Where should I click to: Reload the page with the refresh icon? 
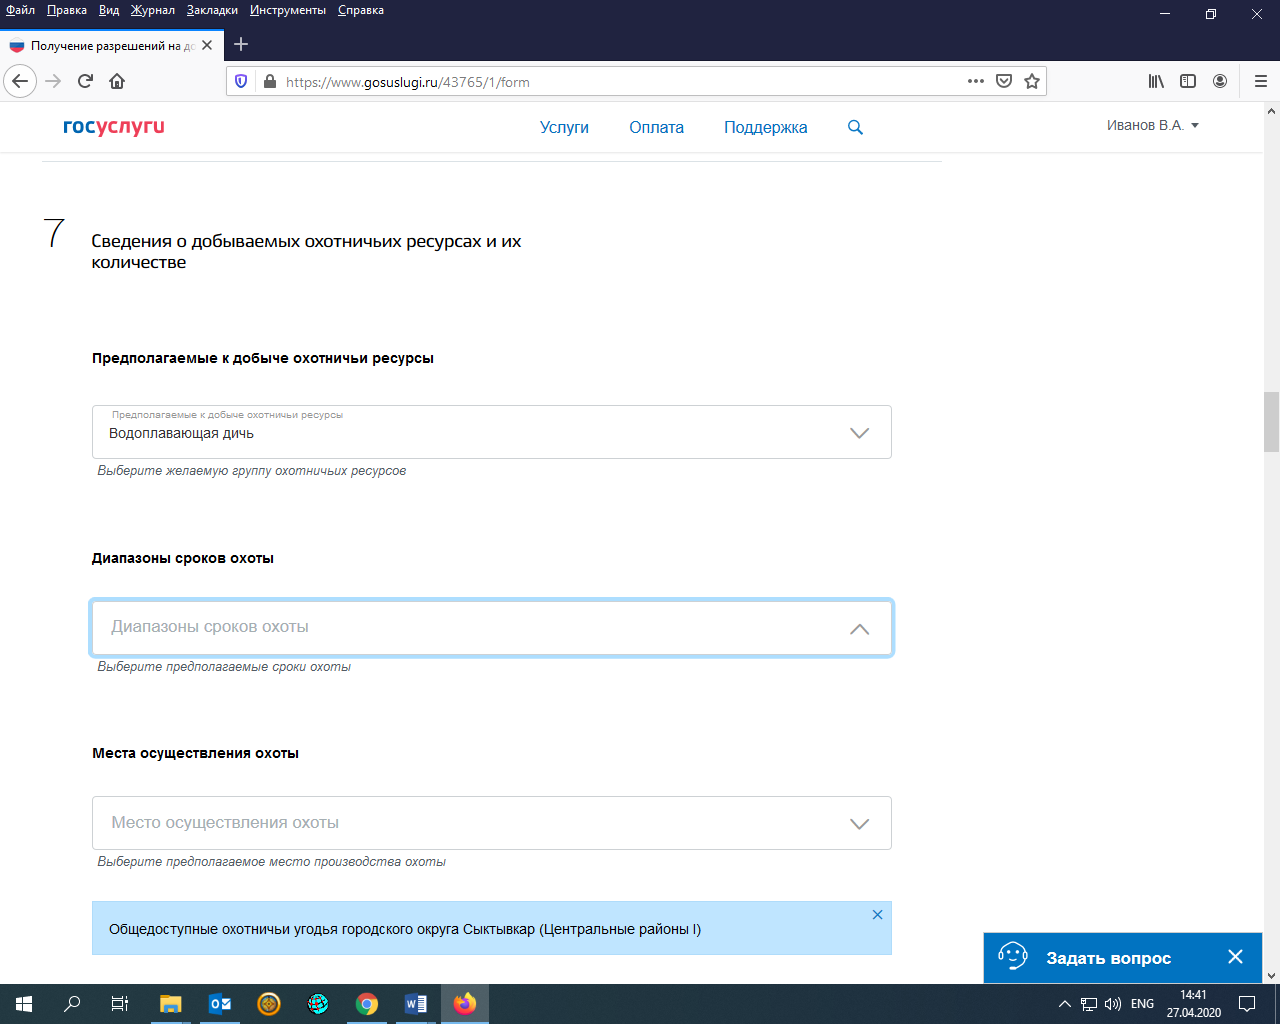(85, 82)
